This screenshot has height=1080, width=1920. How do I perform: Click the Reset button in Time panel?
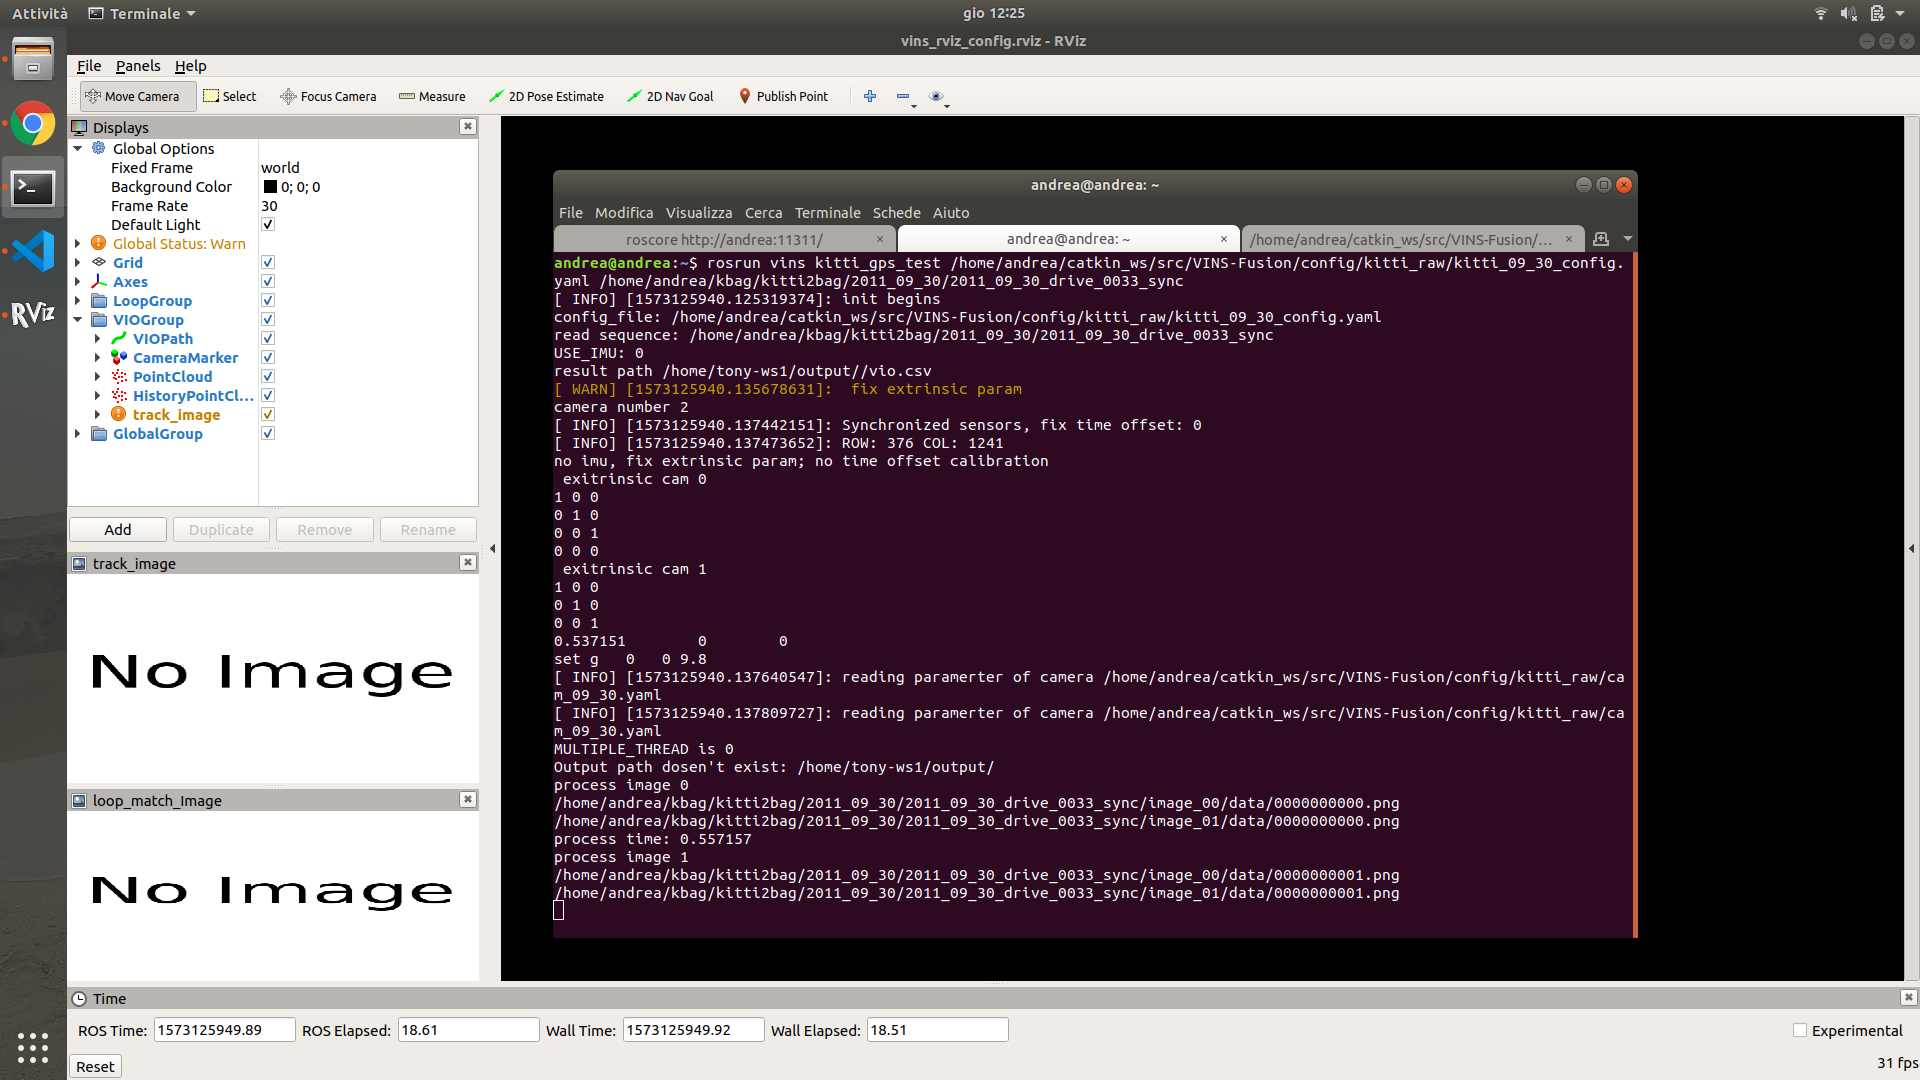(x=95, y=1066)
